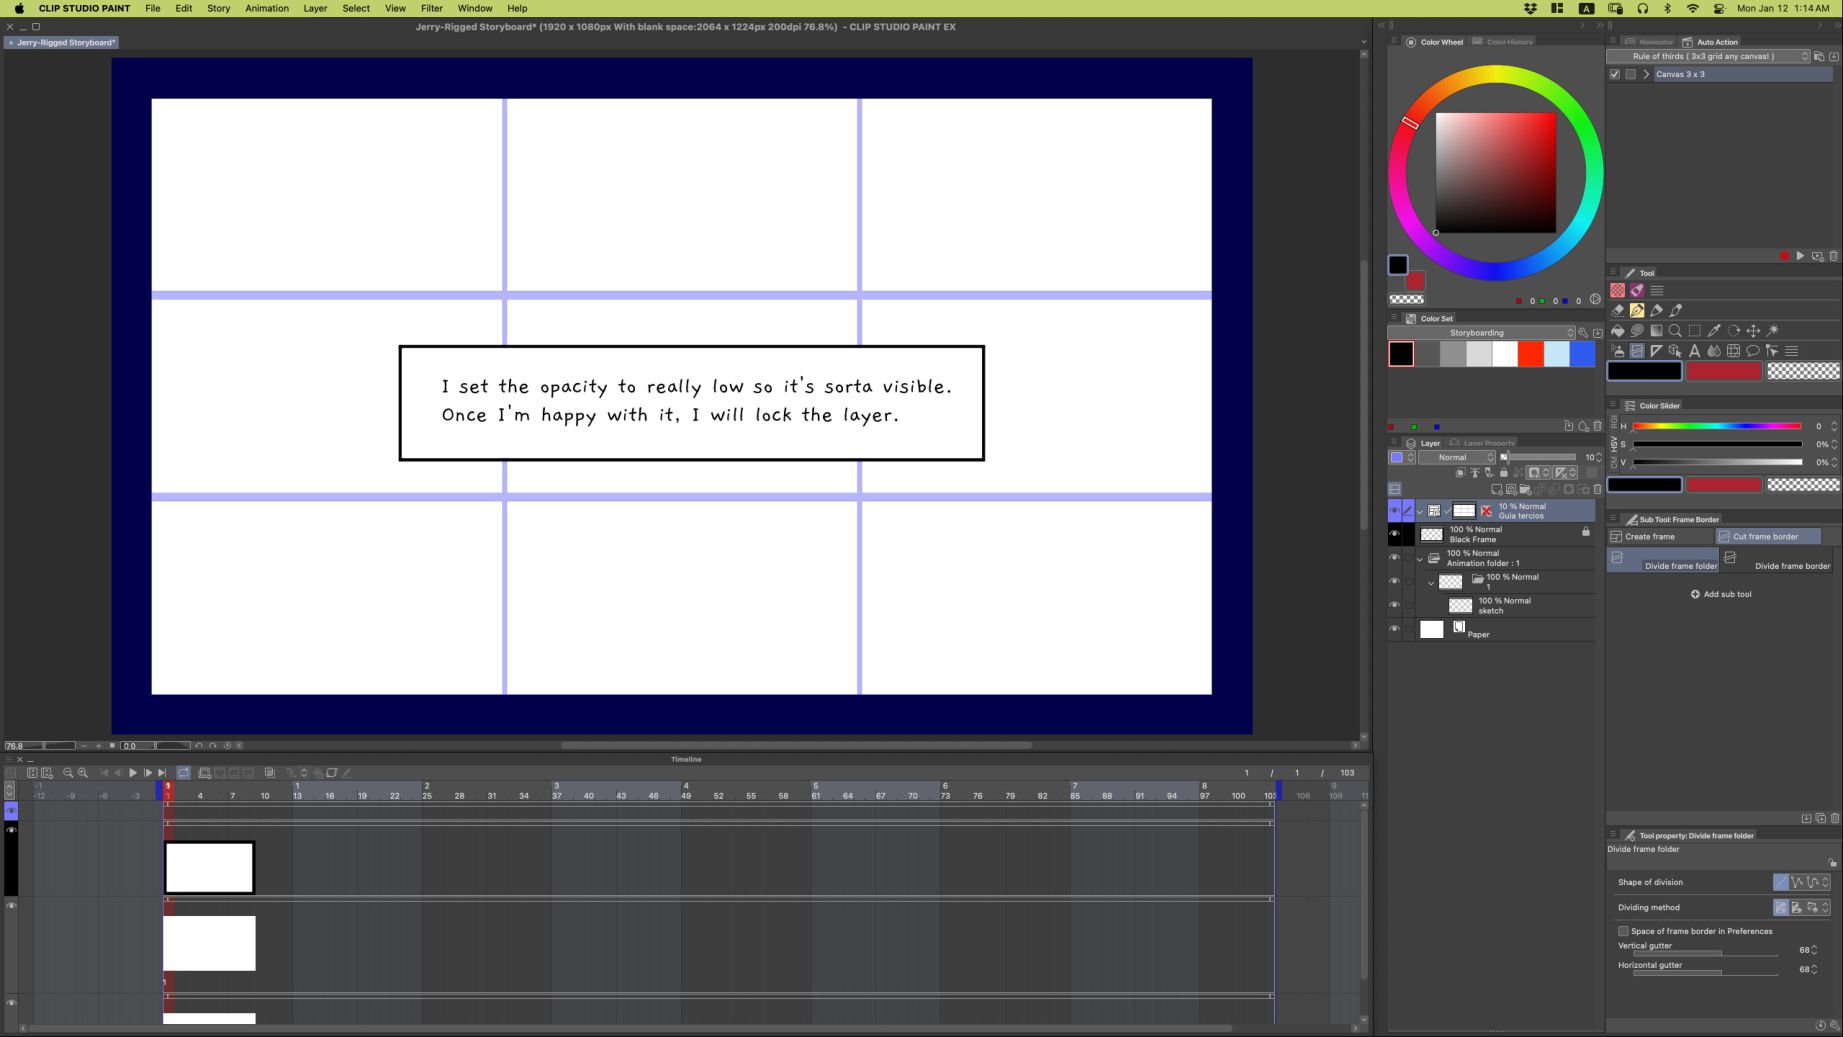Select the Text tool icon

1694,351
